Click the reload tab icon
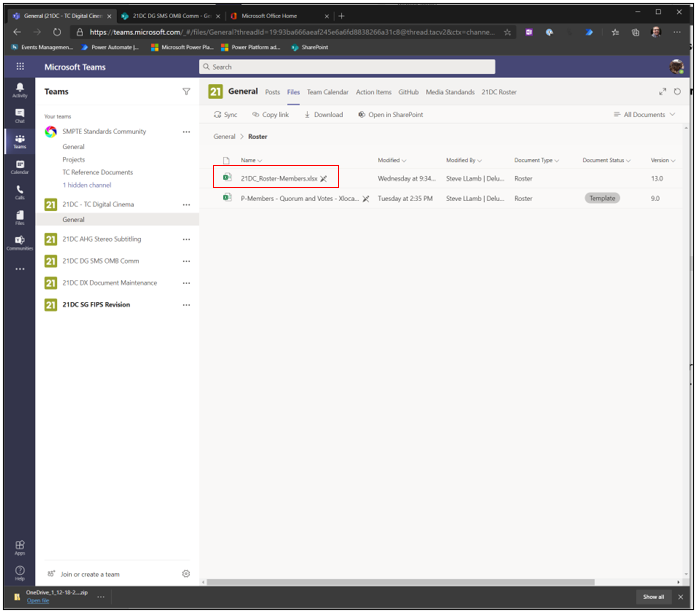The width and height of the screenshot is (700, 616). (x=677, y=92)
